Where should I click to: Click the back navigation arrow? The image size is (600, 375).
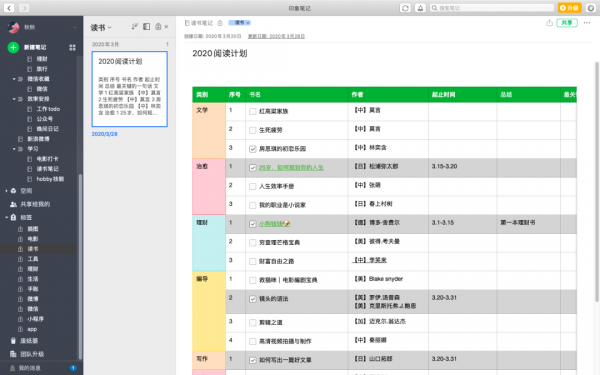[9, 8]
